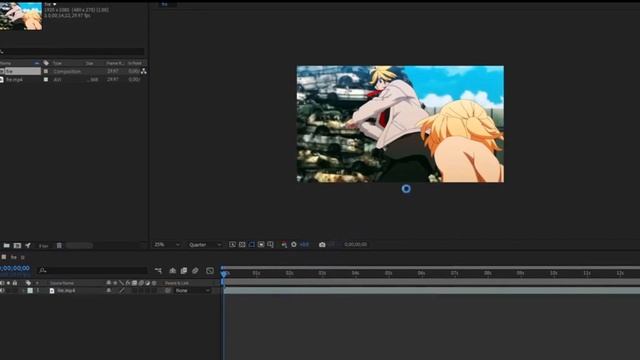Toggle Hide Shy Layers switch in timeline
Viewport: 640px width, 360px height.
[x=173, y=271]
